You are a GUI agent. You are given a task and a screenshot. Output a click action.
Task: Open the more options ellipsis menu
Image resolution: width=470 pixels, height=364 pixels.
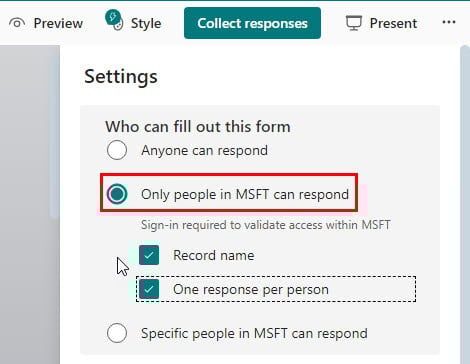[449, 22]
